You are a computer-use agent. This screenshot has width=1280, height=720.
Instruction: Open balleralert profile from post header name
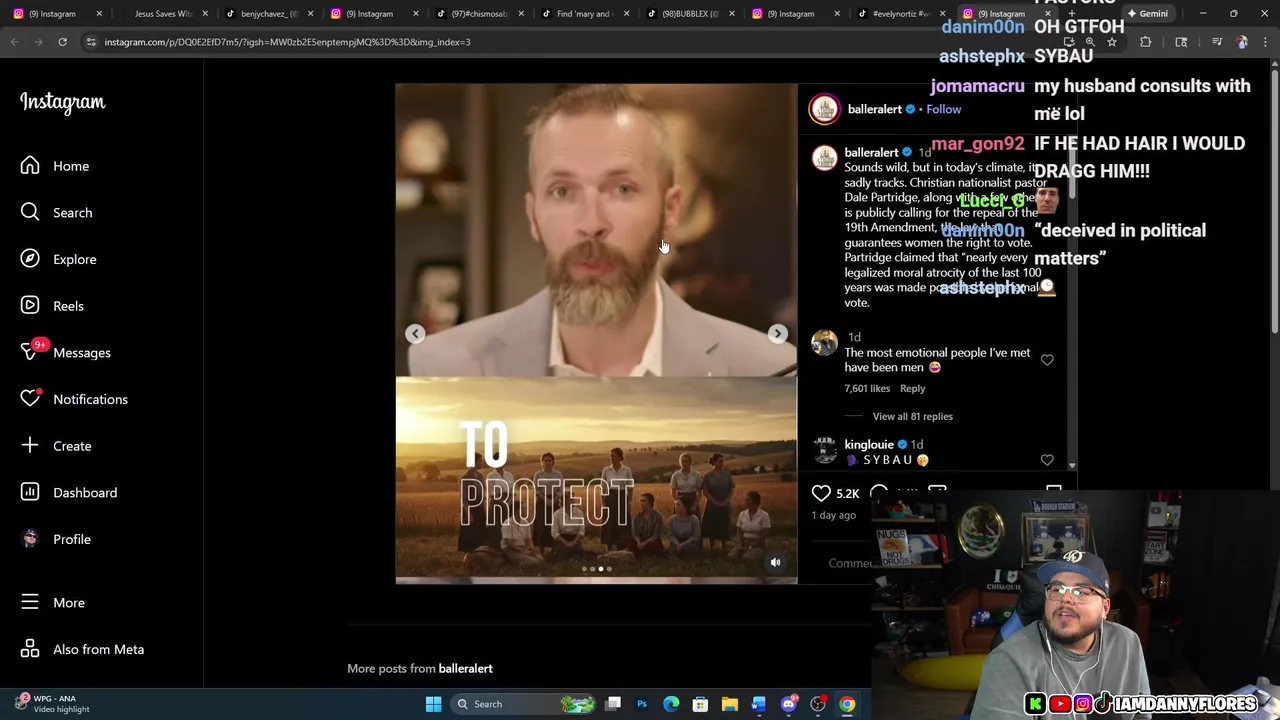coord(874,109)
